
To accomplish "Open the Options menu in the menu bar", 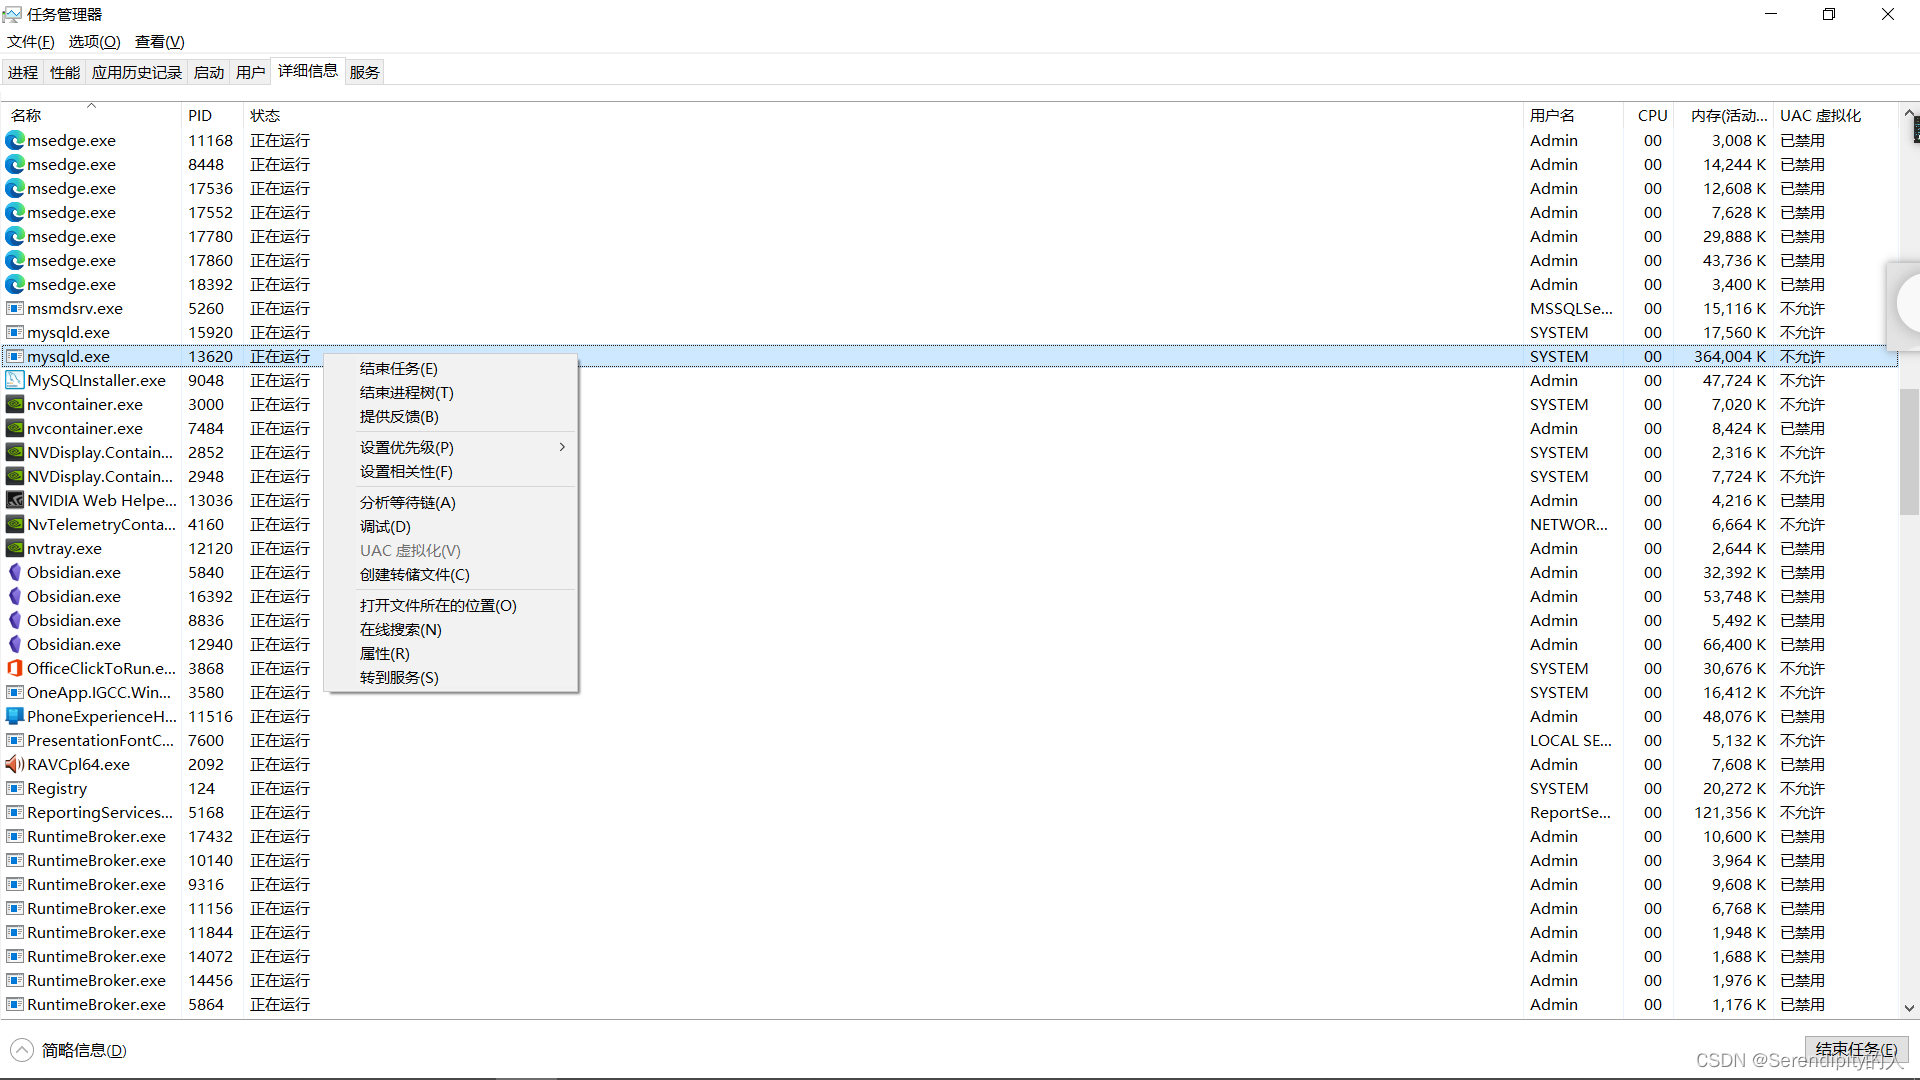I will click(x=94, y=41).
